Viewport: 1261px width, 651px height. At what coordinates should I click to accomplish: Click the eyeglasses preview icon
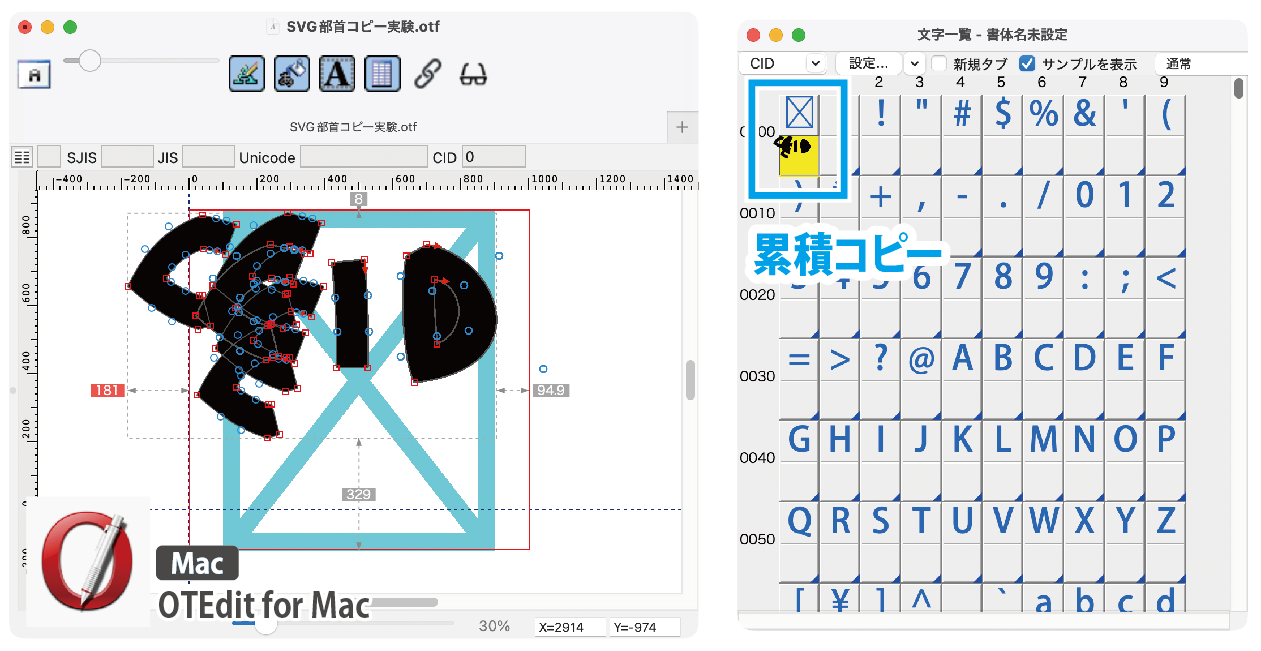473,73
